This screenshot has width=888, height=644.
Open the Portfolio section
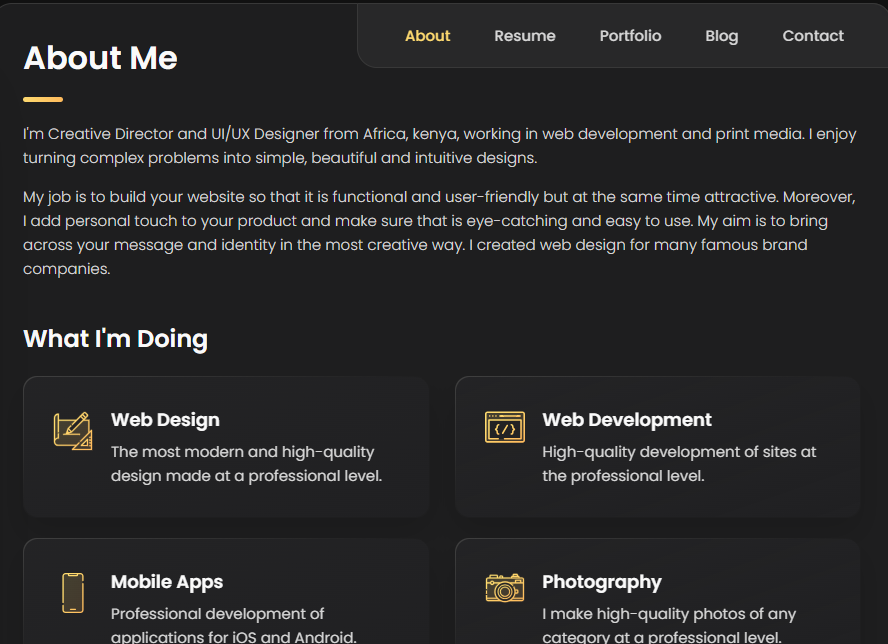pyautogui.click(x=630, y=35)
